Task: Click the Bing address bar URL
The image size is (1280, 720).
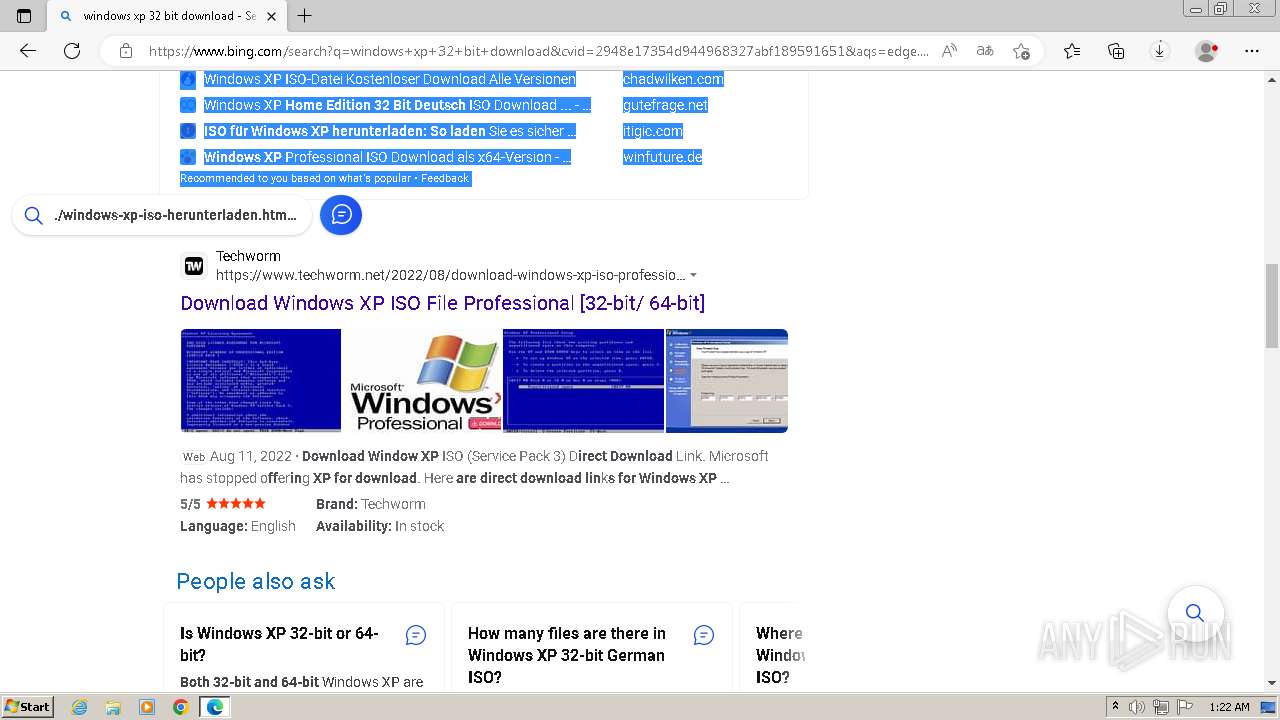Action: 538,51
